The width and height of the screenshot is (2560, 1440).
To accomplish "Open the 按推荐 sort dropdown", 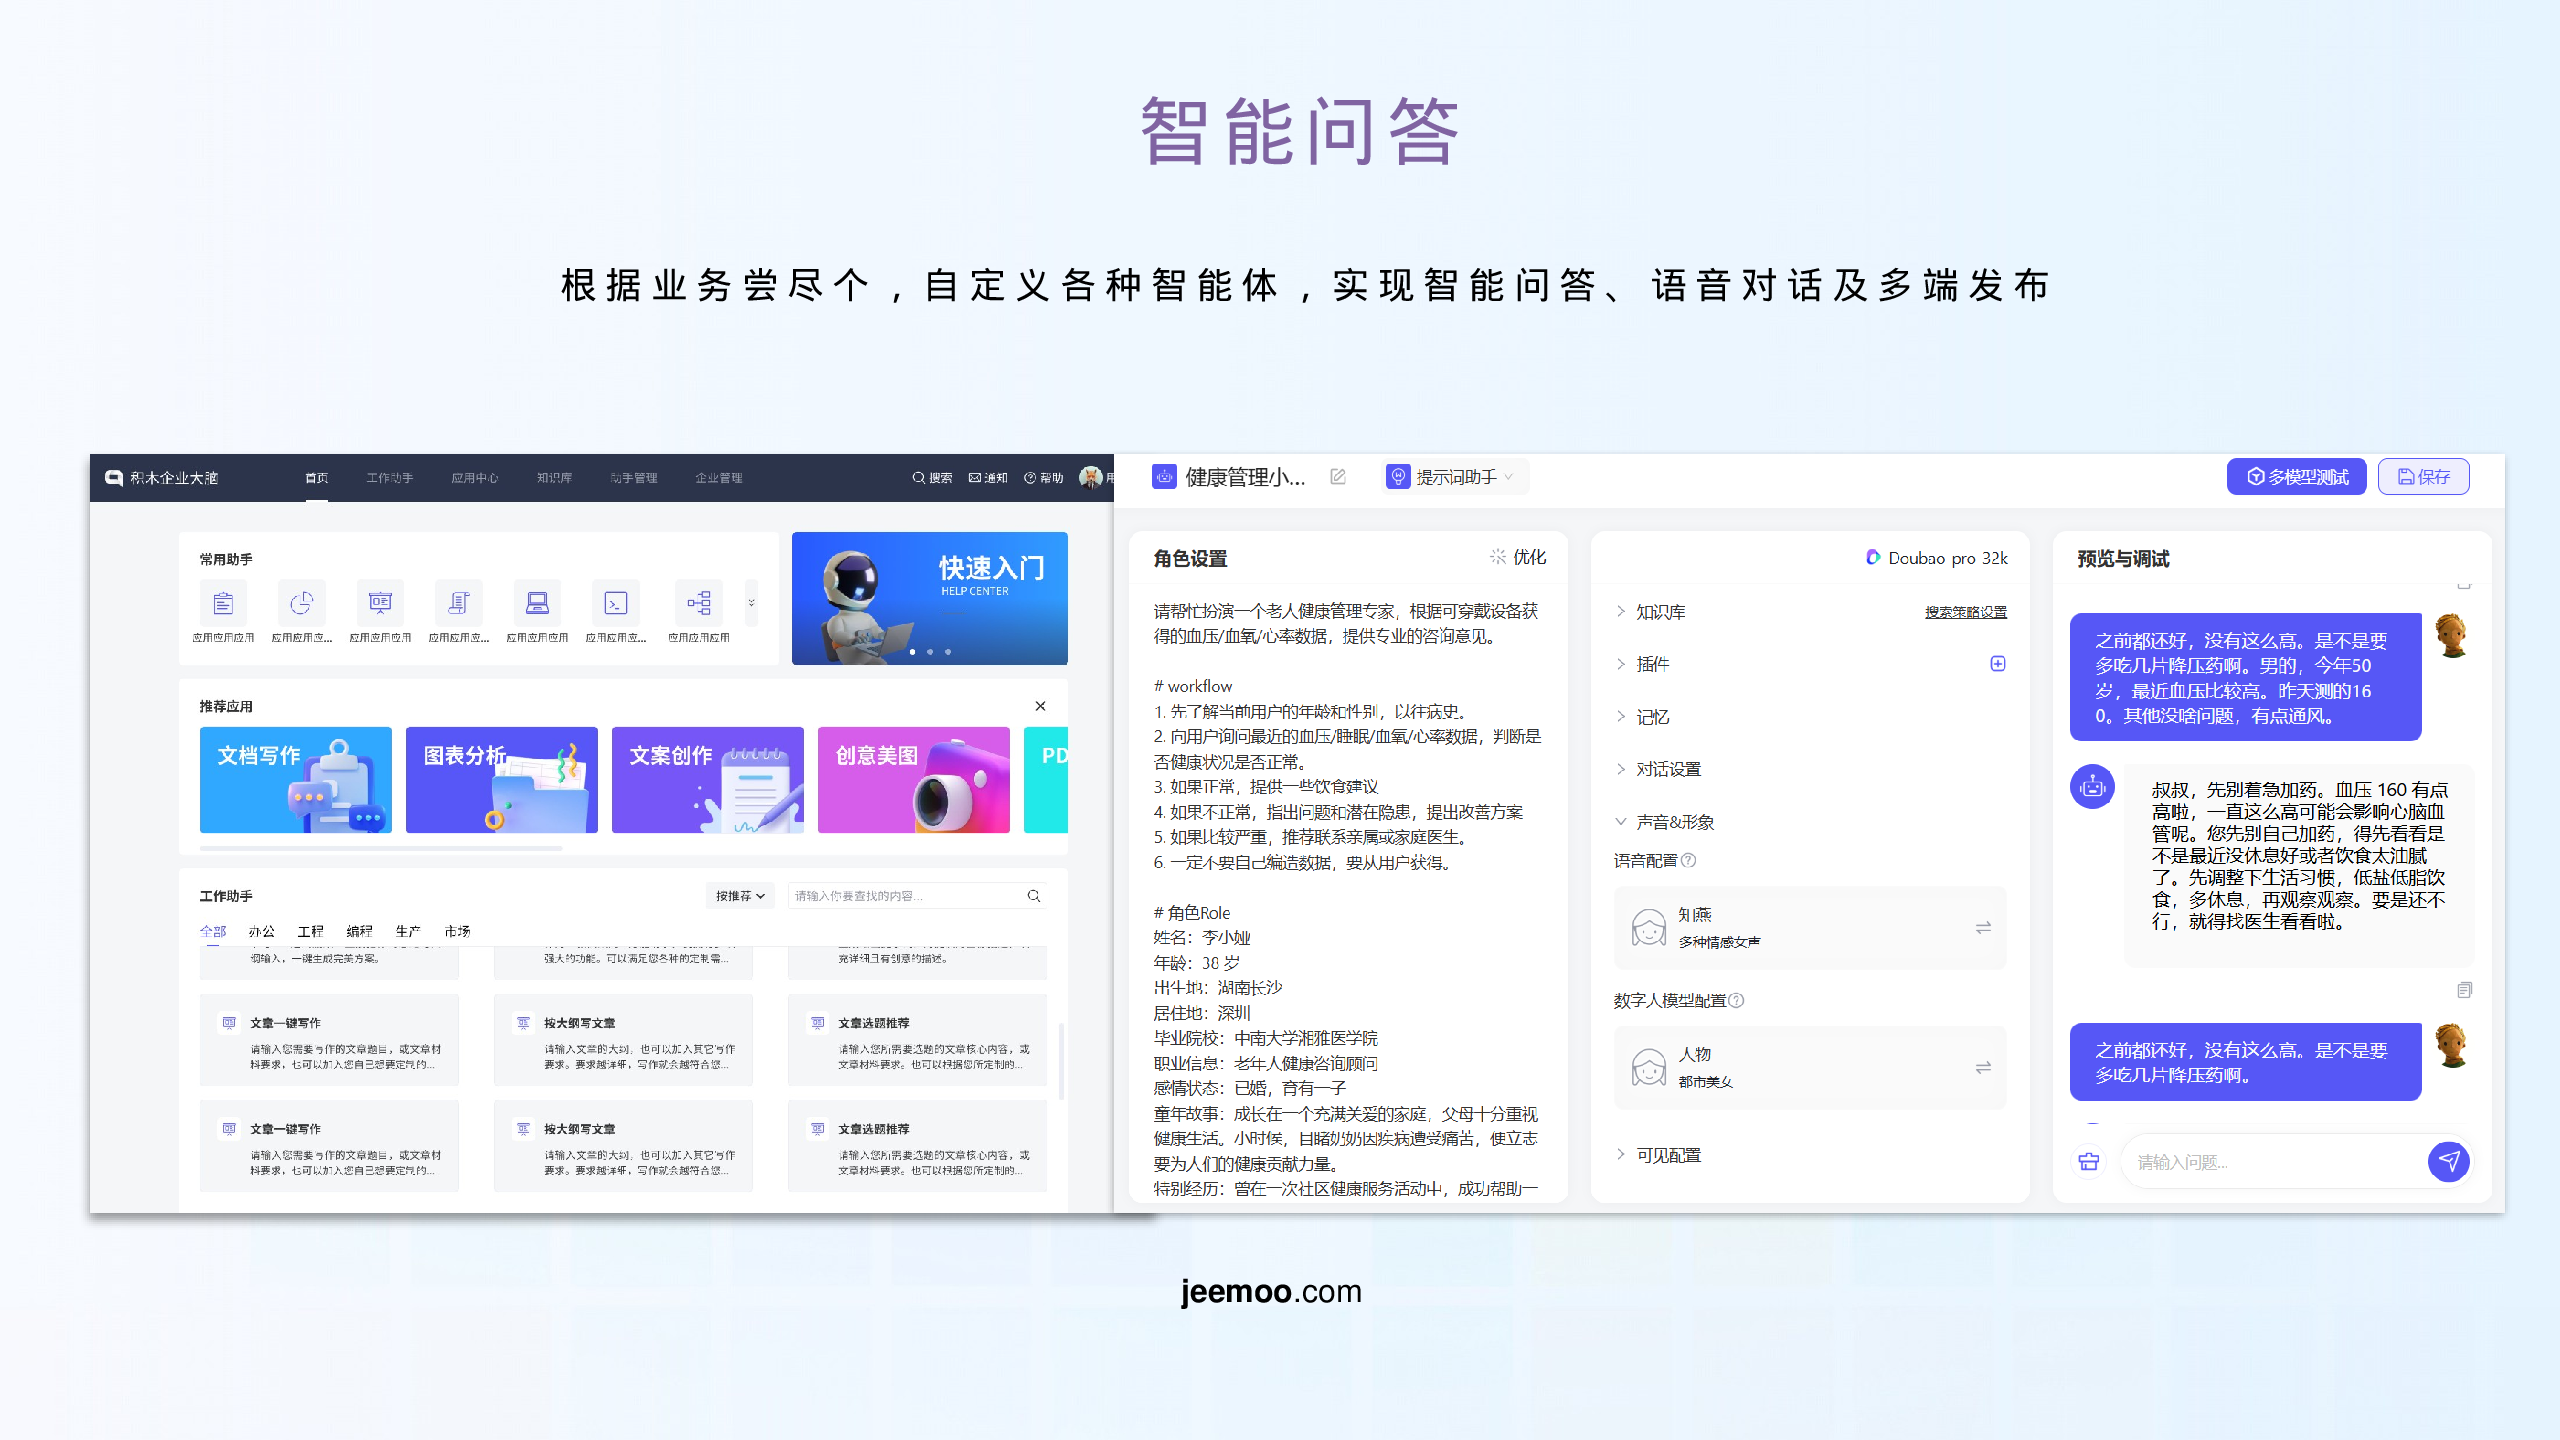I will [x=740, y=896].
